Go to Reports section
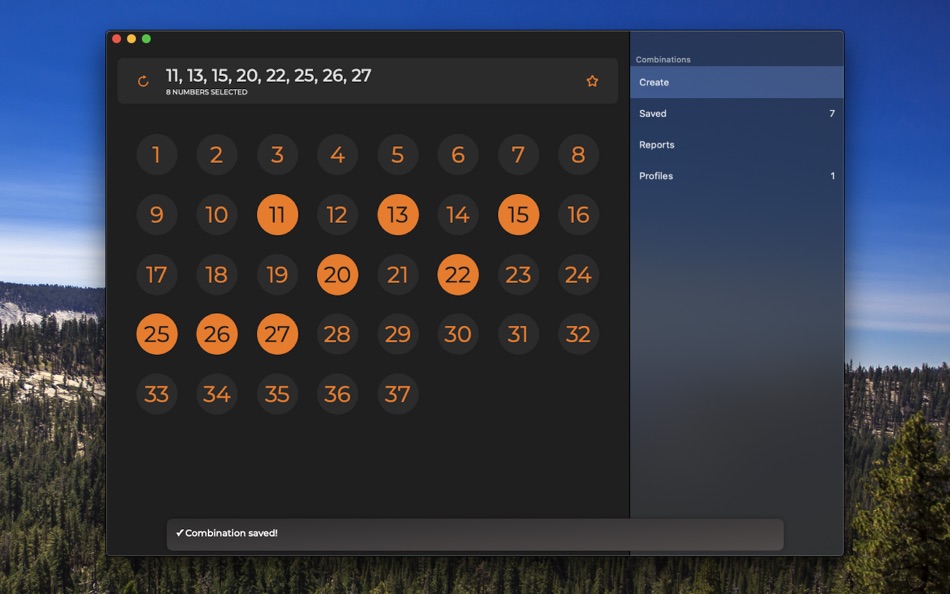Screen dimensions: 950x594 click(x=737, y=145)
